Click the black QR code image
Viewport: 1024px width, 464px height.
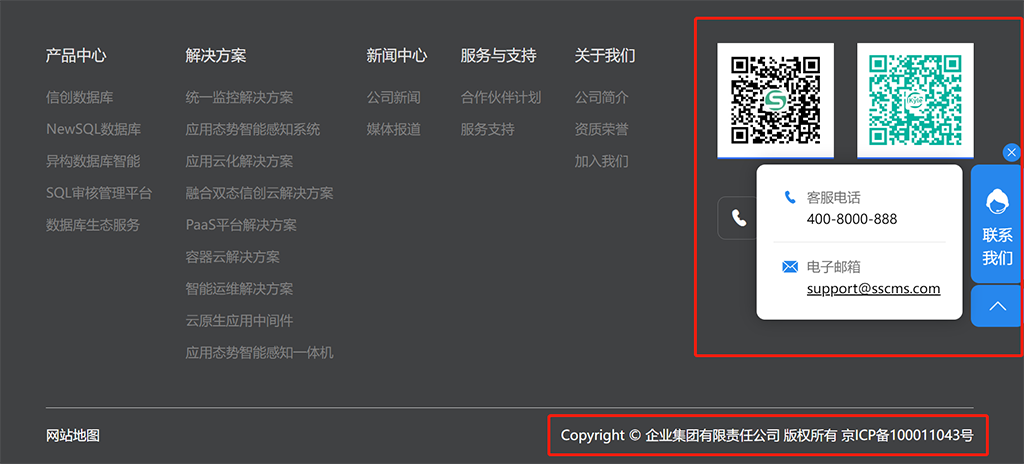[x=775, y=100]
